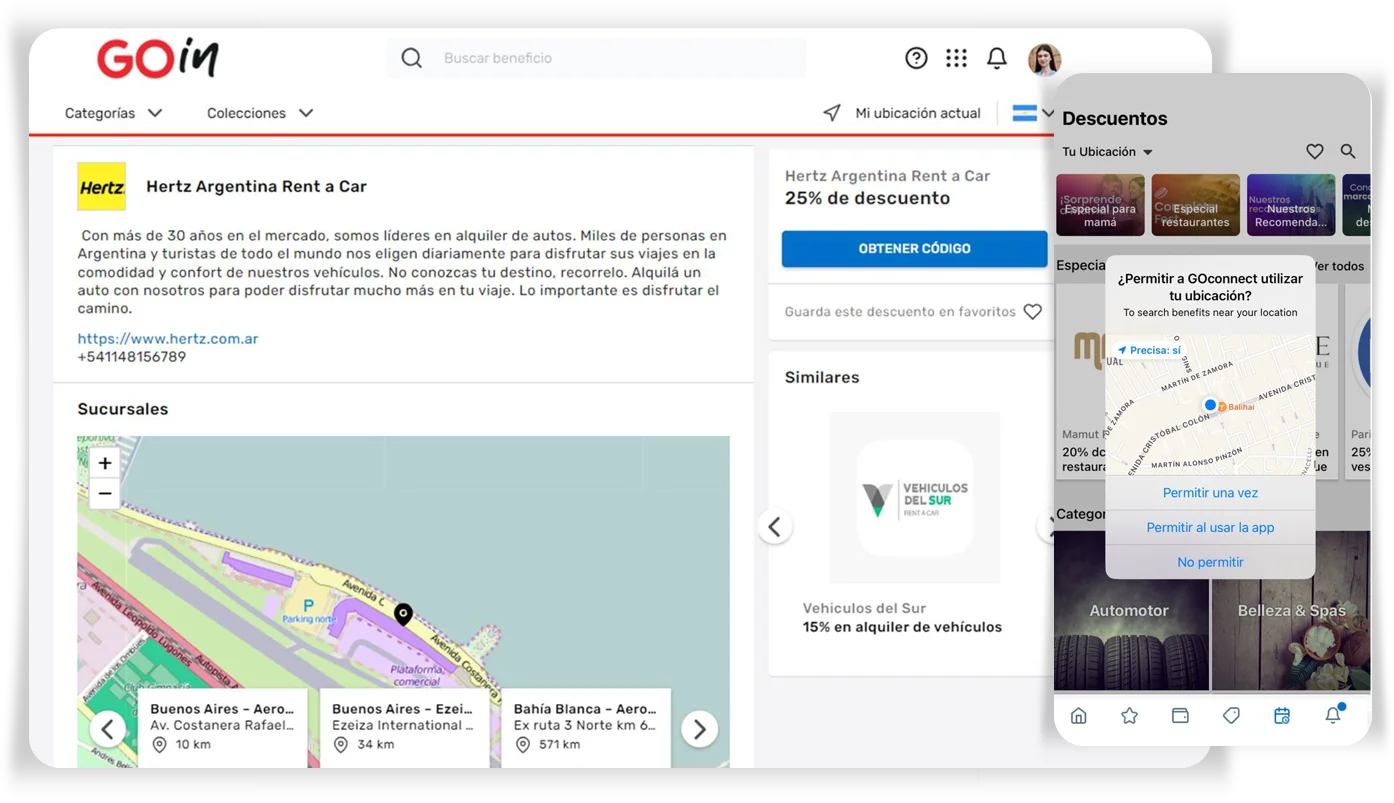The width and height of the screenshot is (1394, 803).
Task: Click previous arrow on branch cards
Action: click(108, 729)
